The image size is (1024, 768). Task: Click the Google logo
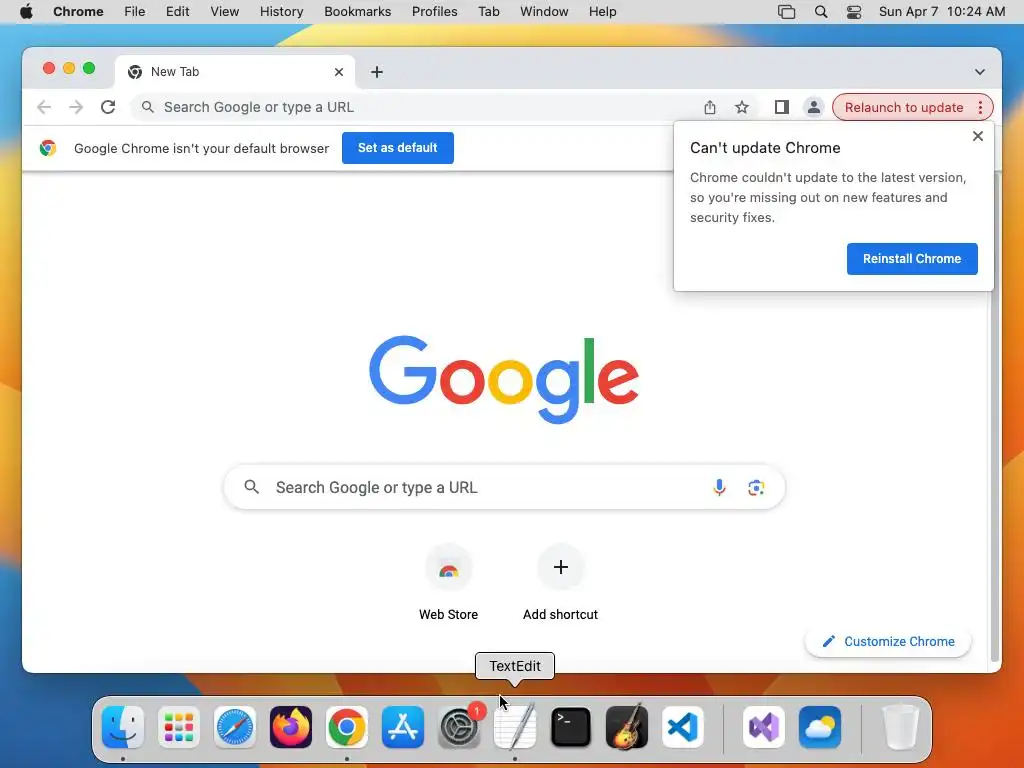pyautogui.click(x=504, y=379)
